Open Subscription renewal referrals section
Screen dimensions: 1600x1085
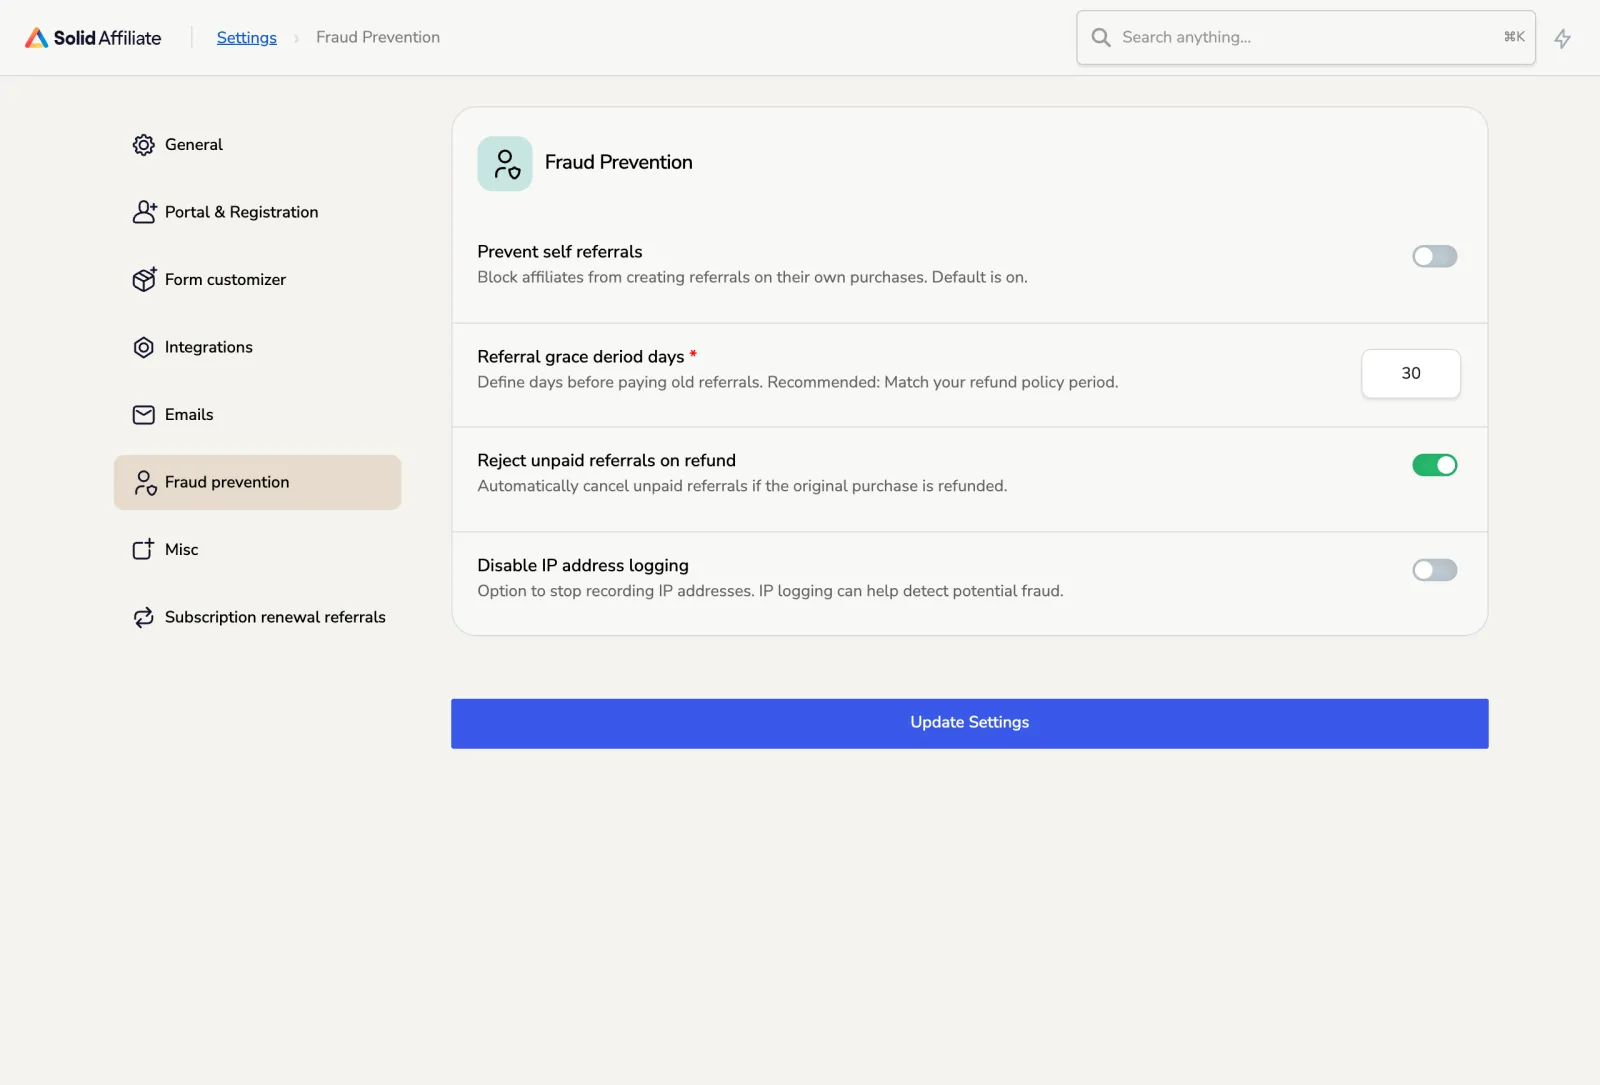pyautogui.click(x=257, y=617)
